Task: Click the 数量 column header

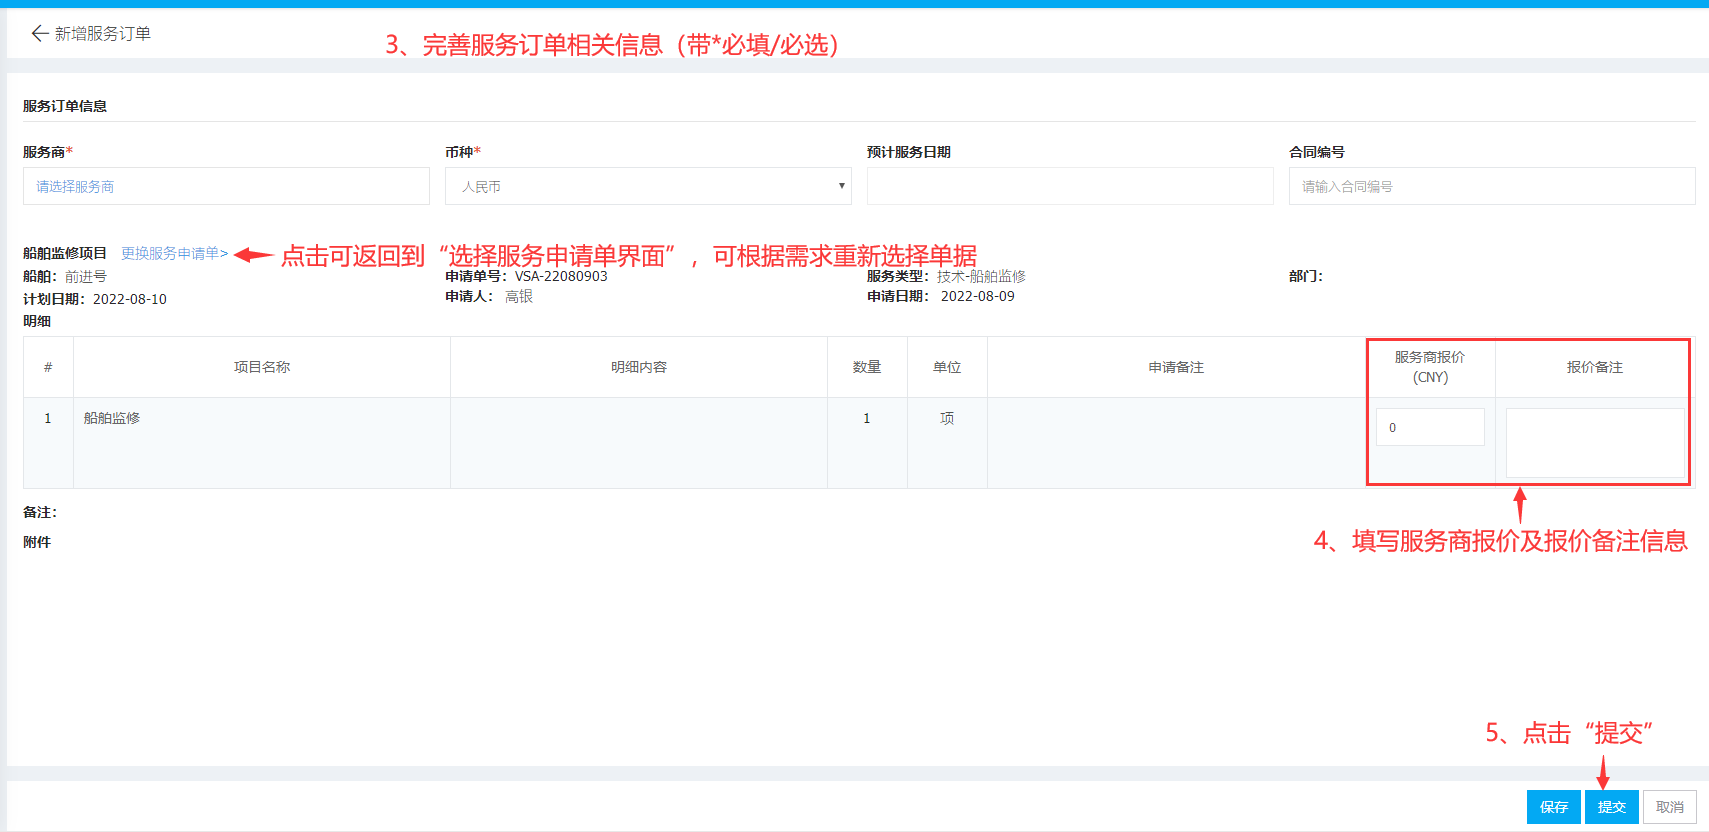Action: [x=867, y=367]
